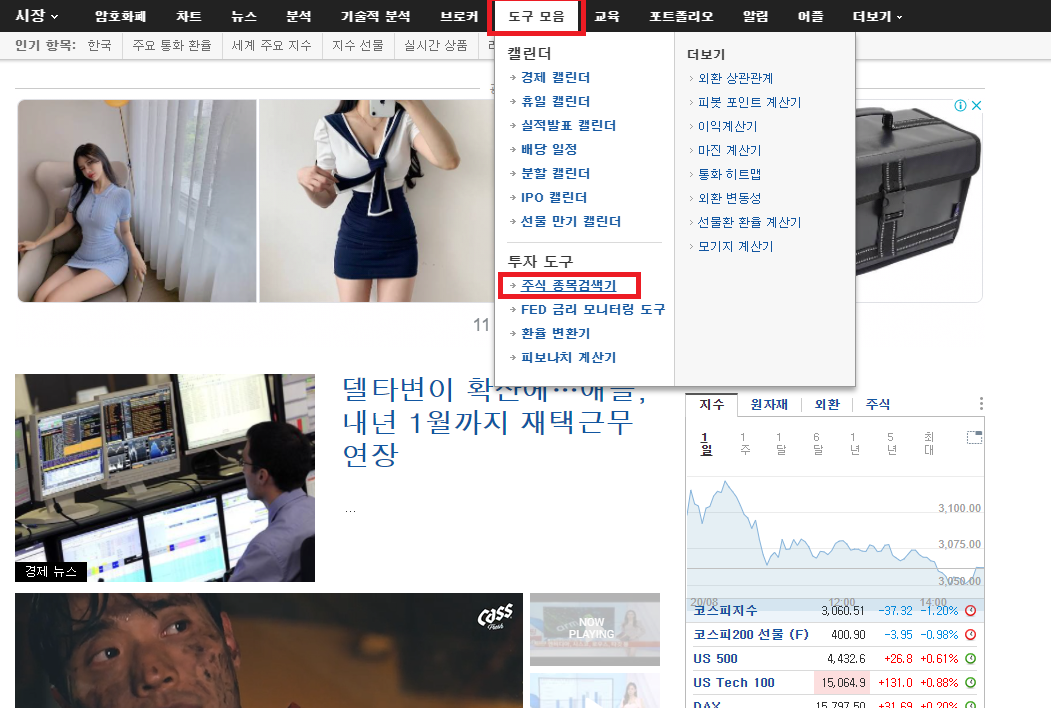Screen dimensions: 1051x708
Task: Open the market widget options dots
Action: click(981, 404)
